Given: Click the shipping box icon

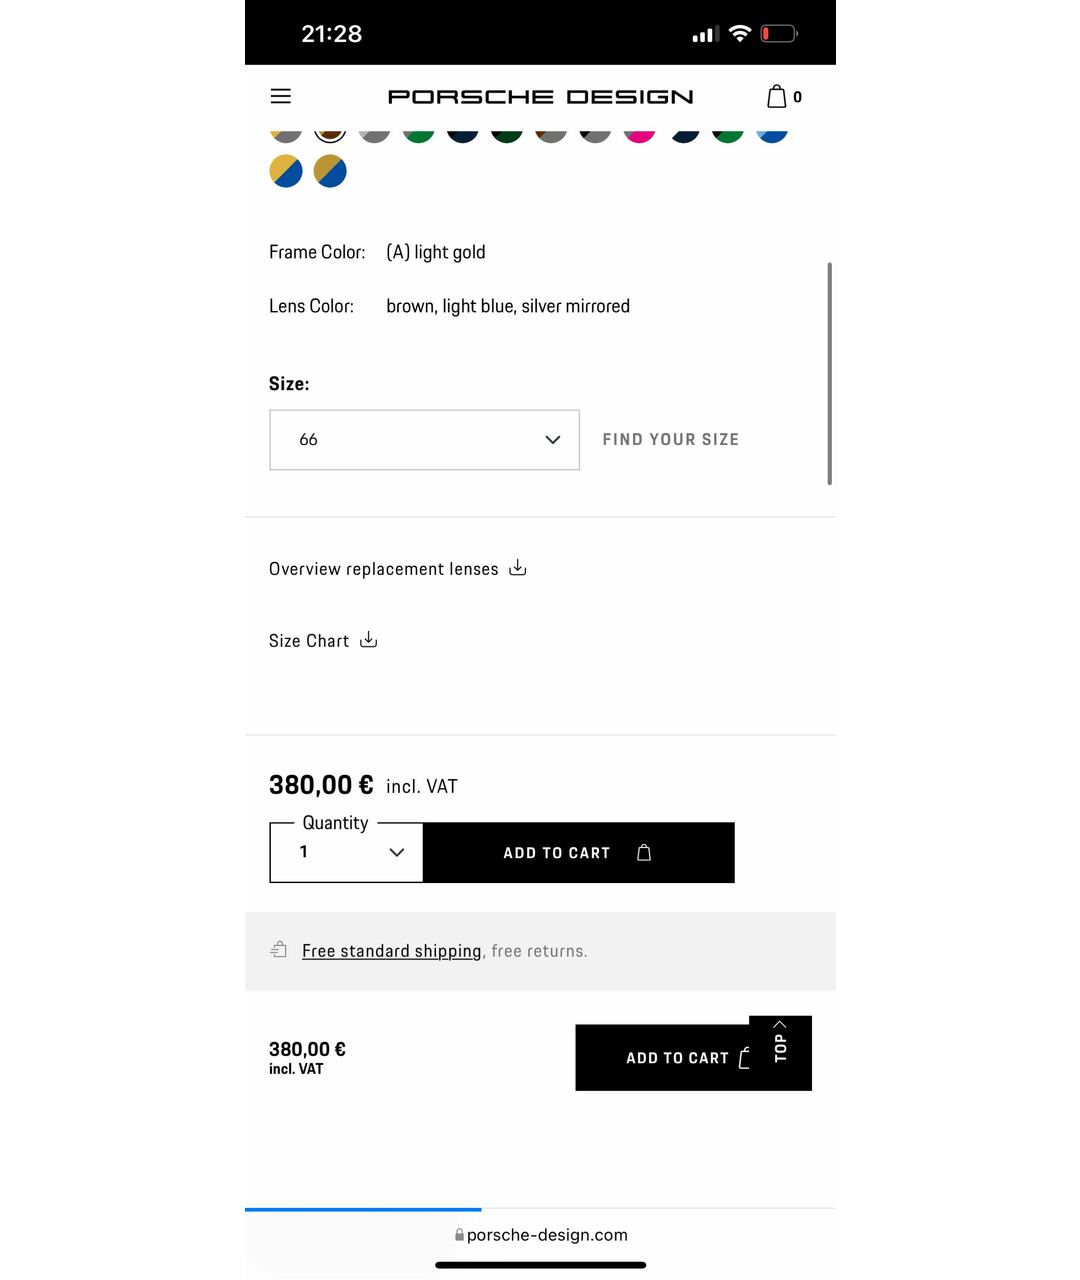Looking at the screenshot, I should click(279, 950).
